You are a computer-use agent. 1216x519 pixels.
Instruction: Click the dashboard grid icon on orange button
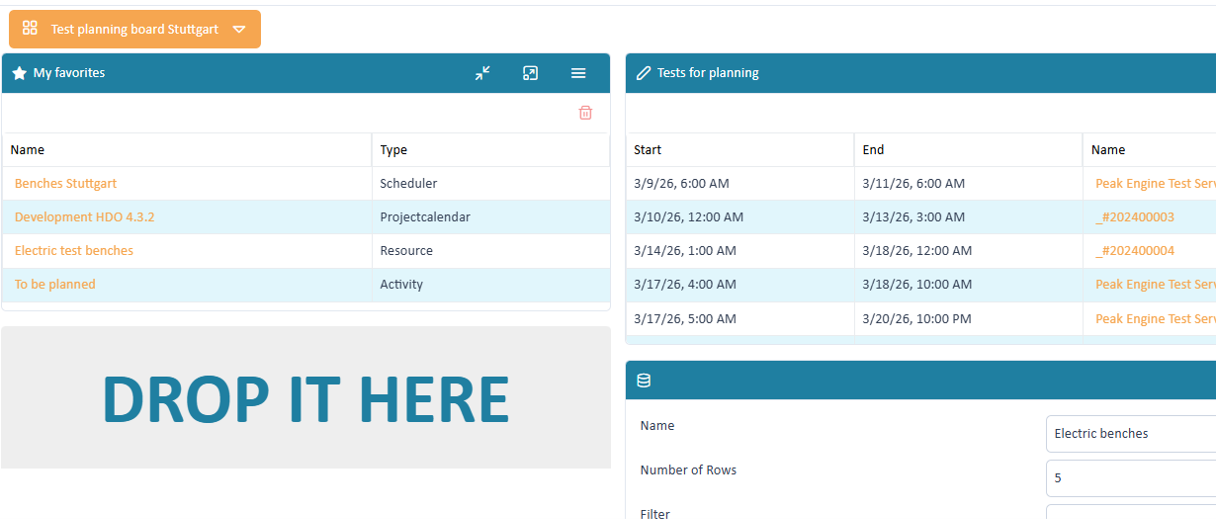pyautogui.click(x=30, y=29)
